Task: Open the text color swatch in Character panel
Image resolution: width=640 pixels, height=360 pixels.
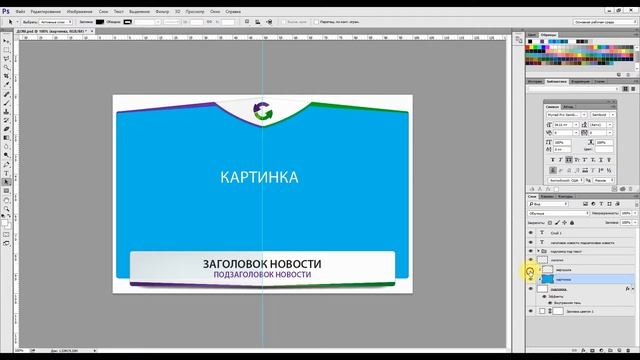Action: pyautogui.click(x=604, y=150)
